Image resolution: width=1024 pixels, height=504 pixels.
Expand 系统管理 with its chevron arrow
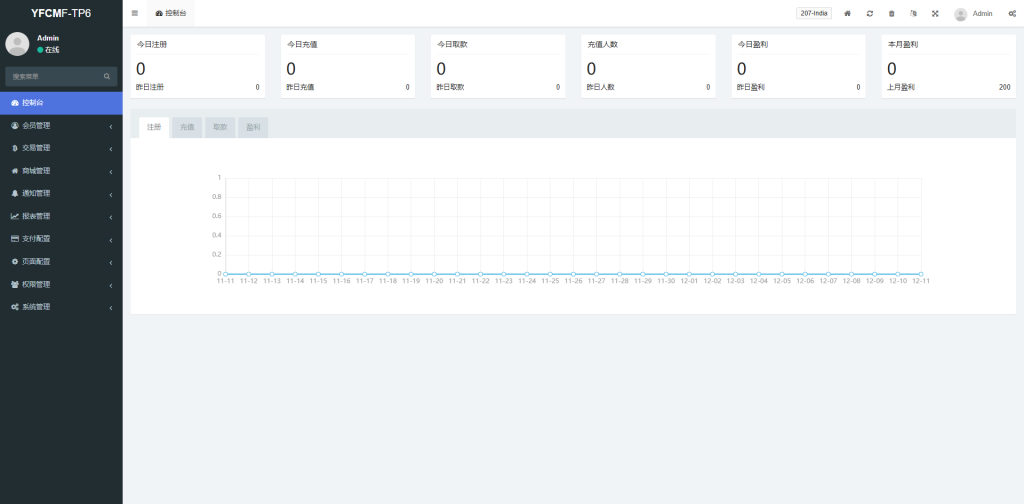tap(111, 308)
